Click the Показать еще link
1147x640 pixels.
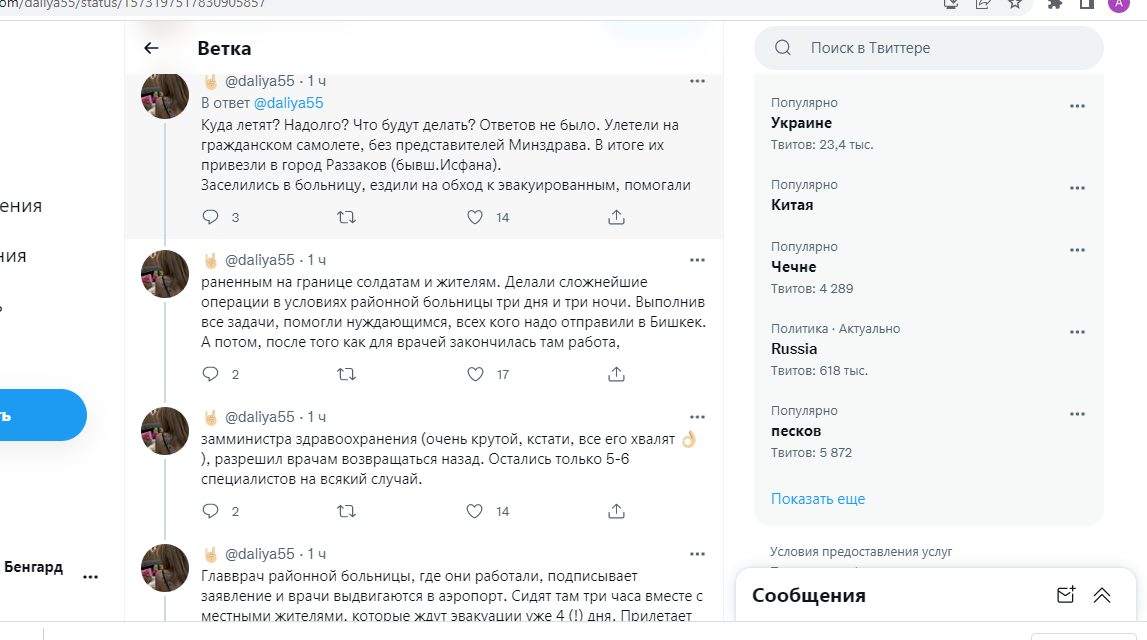click(817, 498)
